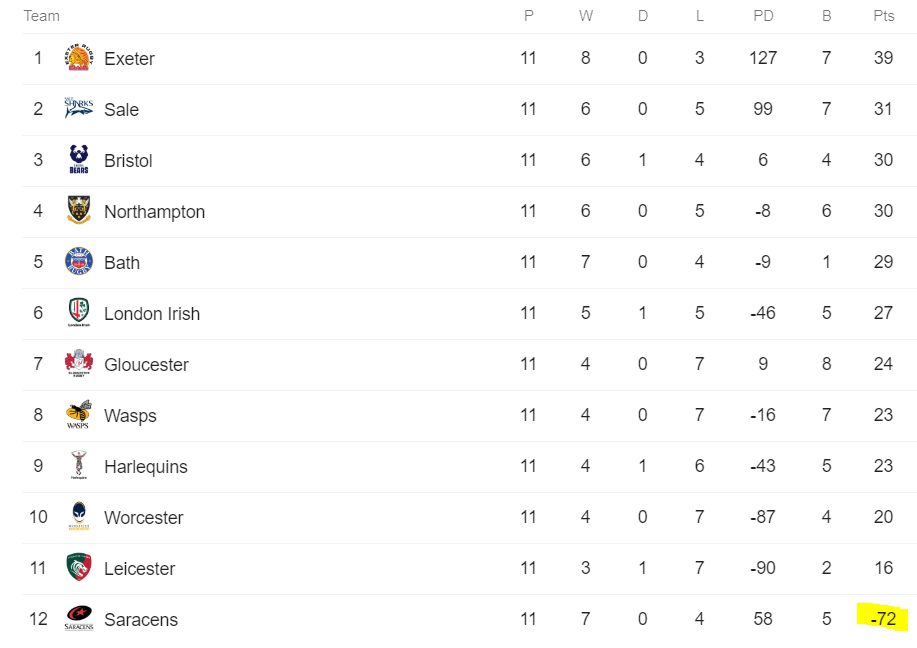Click the PD column header

click(x=763, y=16)
